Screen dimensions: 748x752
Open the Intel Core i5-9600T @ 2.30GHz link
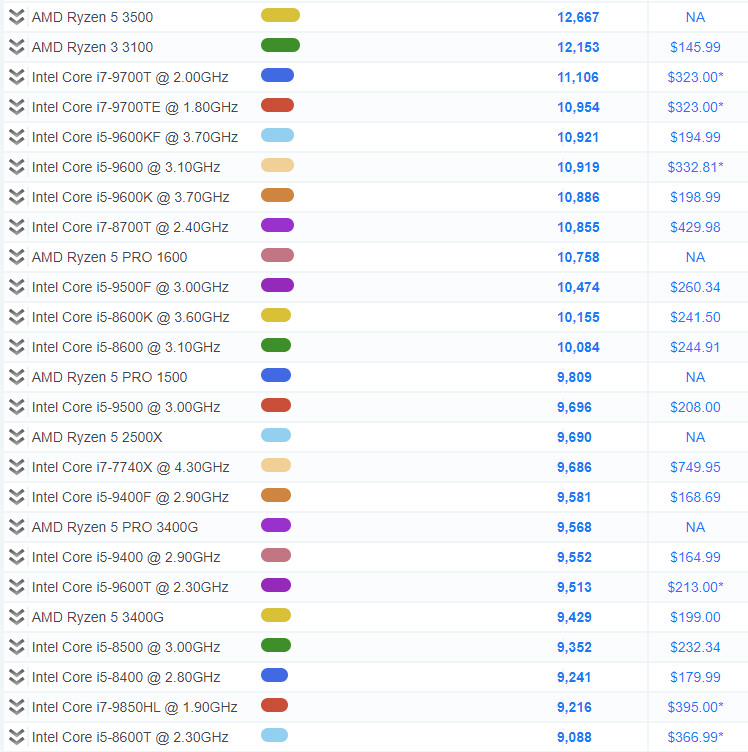click(x=130, y=587)
